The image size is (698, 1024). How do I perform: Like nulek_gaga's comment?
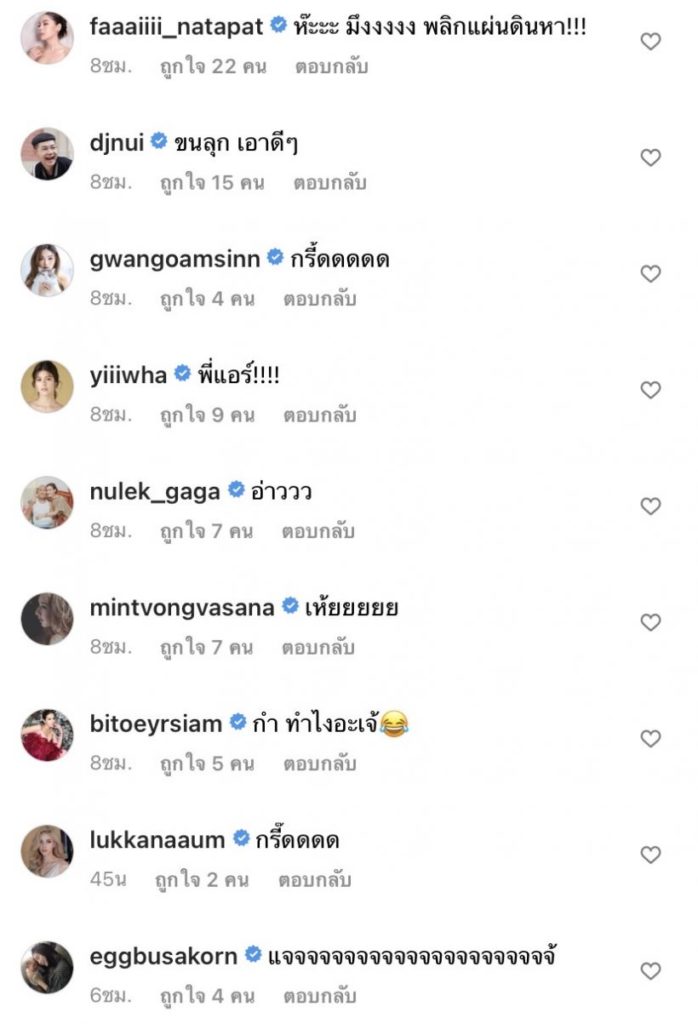point(650,506)
